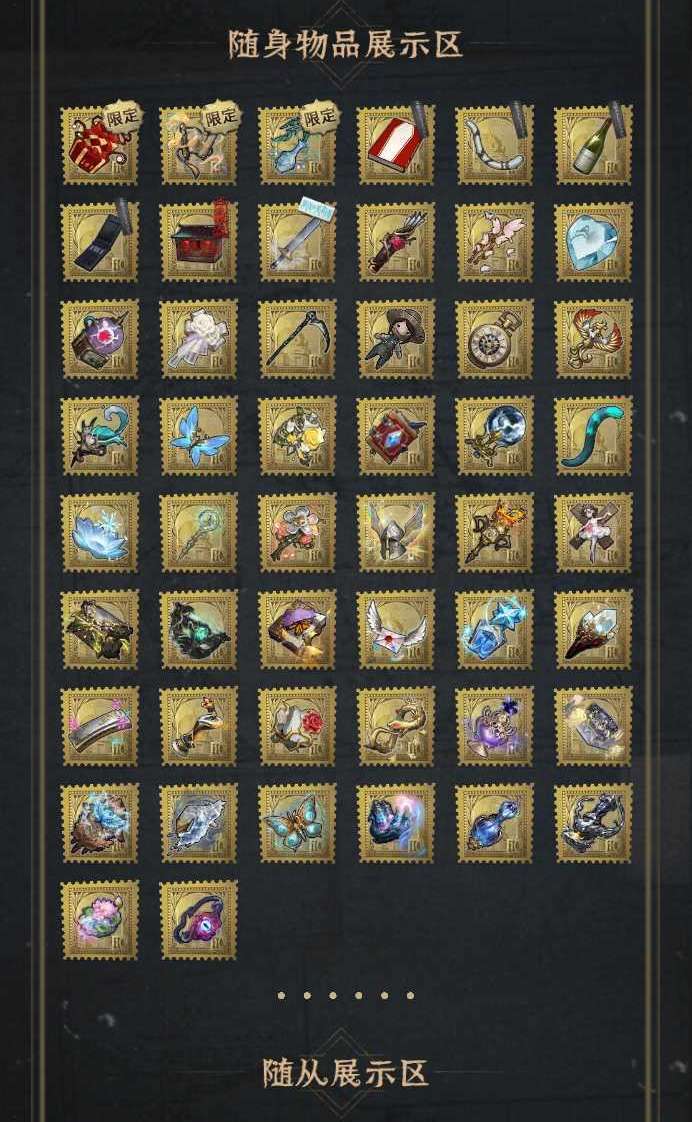Image resolution: width=692 pixels, height=1122 pixels.
Task: Choose the crystal heart accessory stamp
Action: coord(593,242)
